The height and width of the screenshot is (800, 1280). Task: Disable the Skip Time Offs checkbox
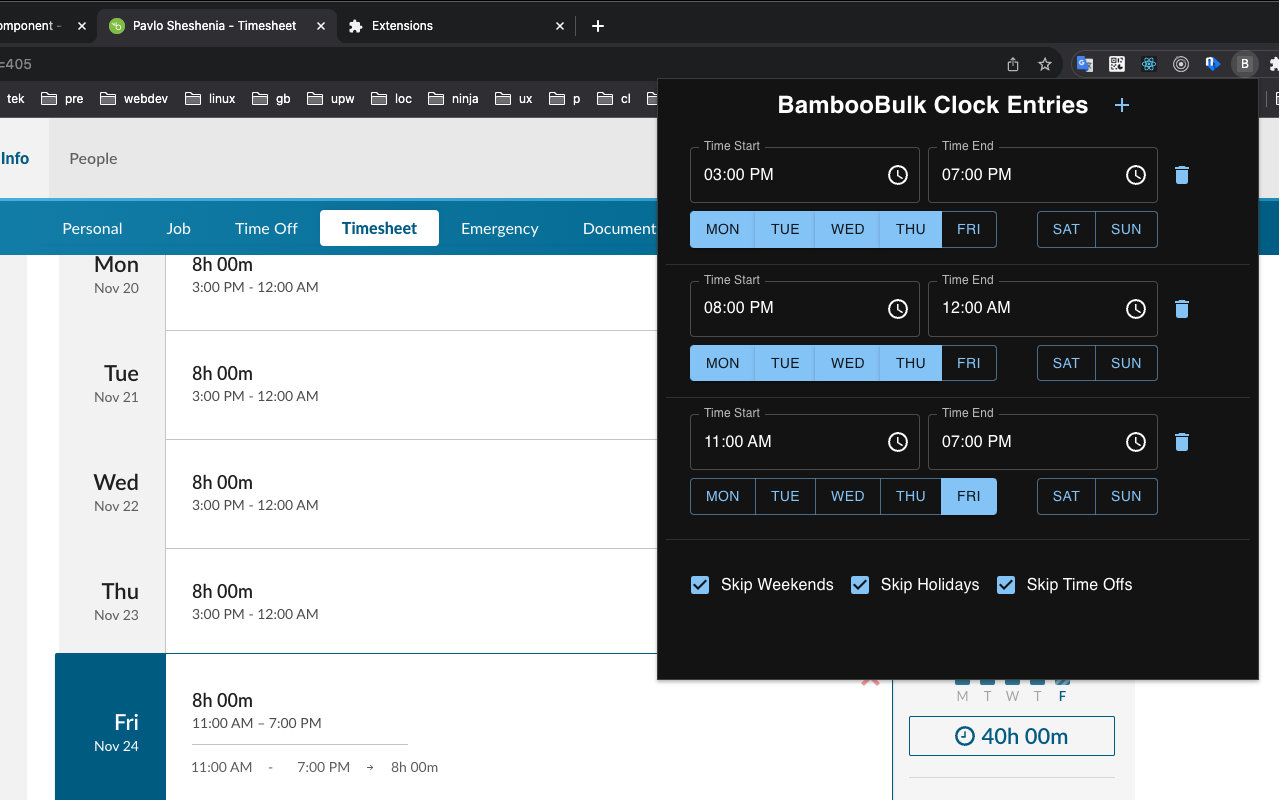[x=1006, y=585]
